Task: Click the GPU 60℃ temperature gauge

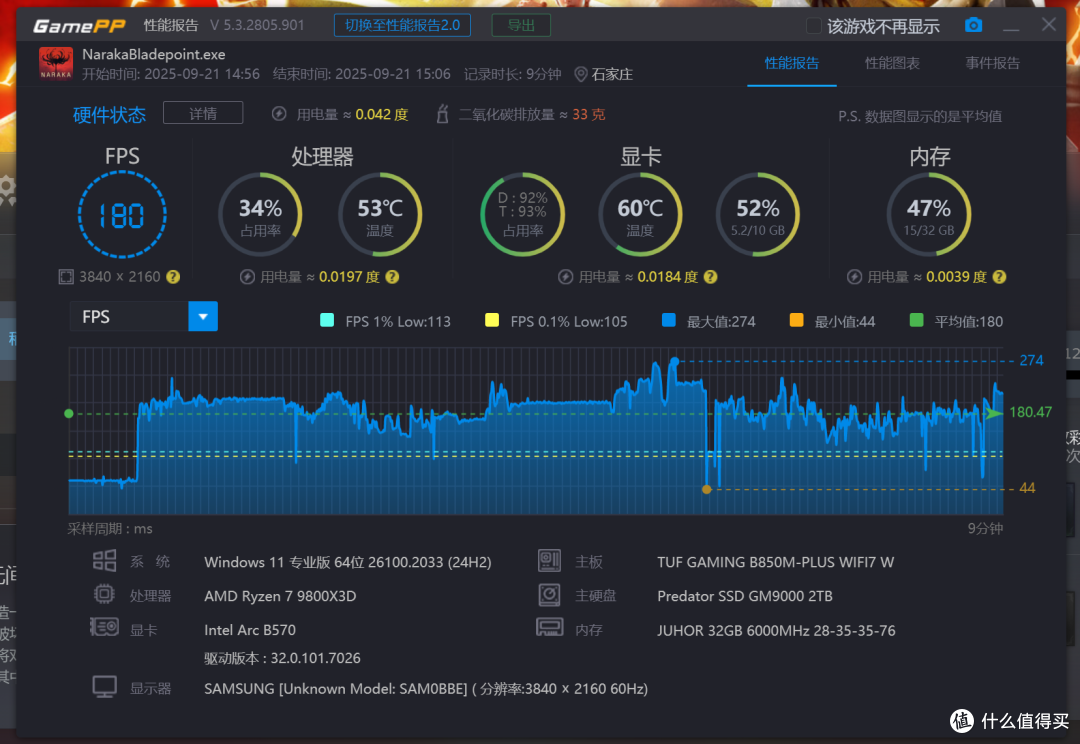Action: (641, 215)
